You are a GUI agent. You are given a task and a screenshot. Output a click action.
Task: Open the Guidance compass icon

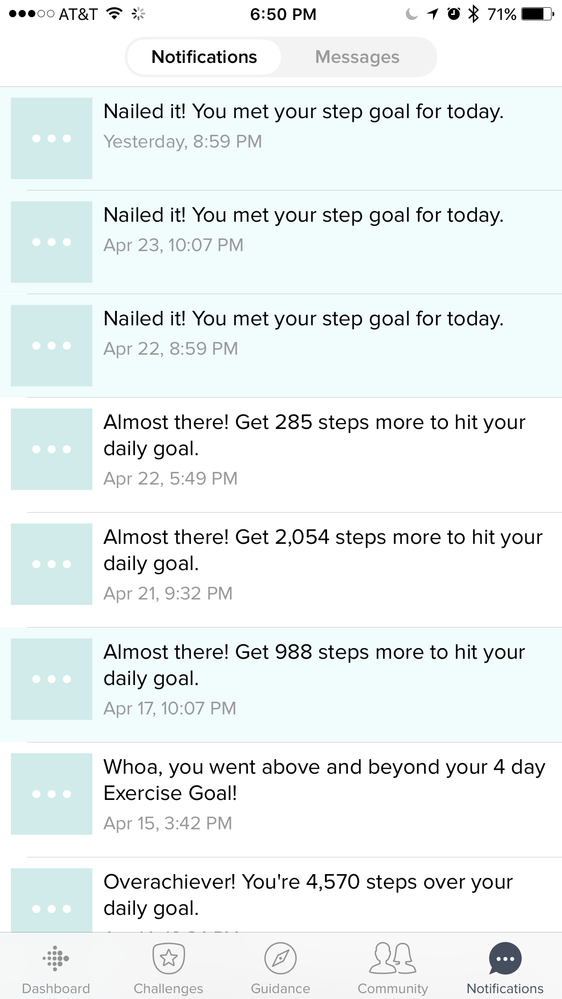[280, 958]
